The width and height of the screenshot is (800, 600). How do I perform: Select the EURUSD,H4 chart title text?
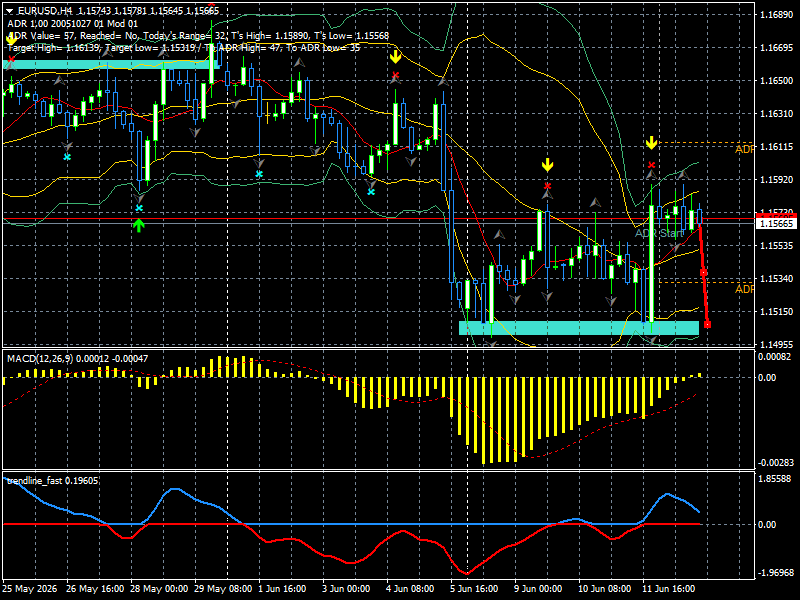(x=44, y=11)
